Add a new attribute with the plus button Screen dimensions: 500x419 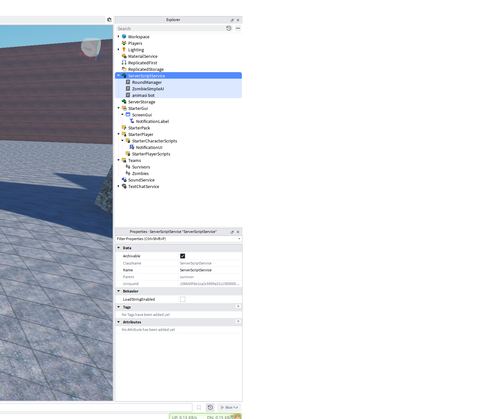(x=238, y=321)
